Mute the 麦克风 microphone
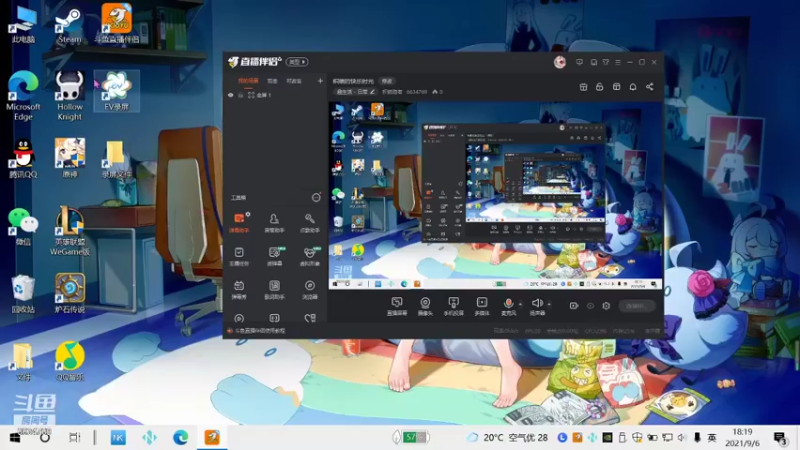The width and height of the screenshot is (800, 450). click(508, 307)
